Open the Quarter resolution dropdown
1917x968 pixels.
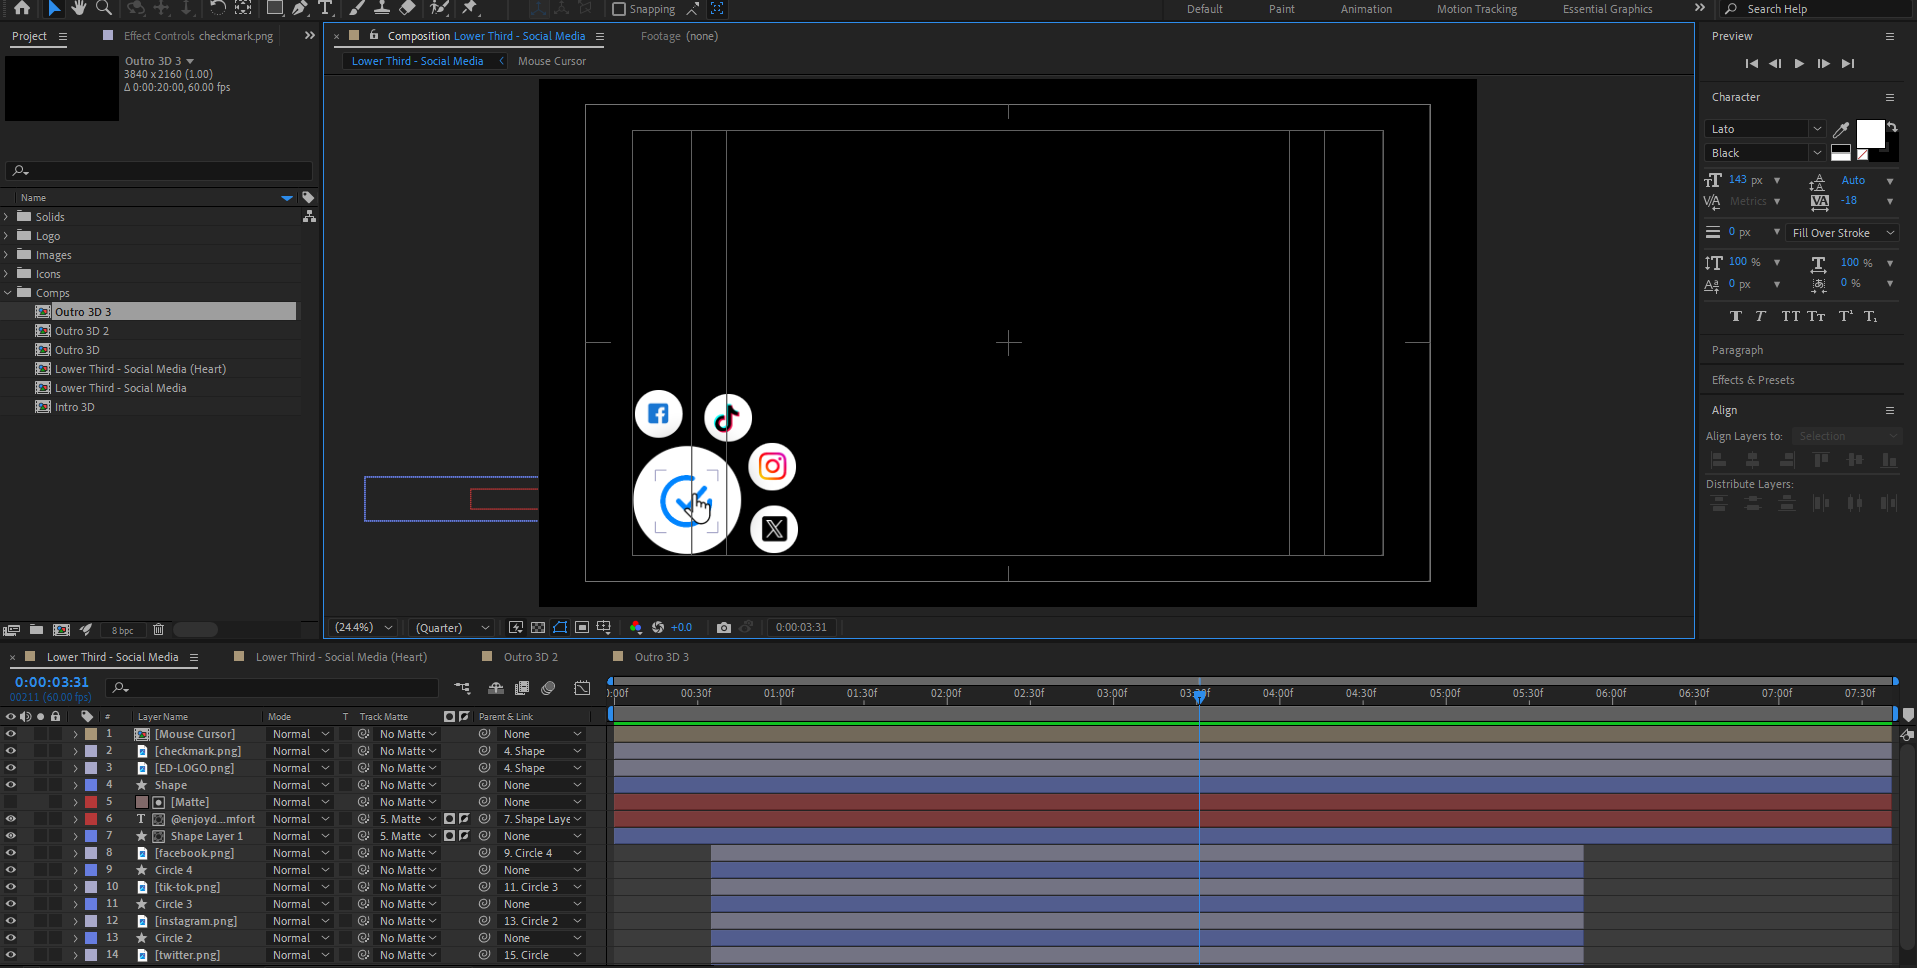point(452,627)
